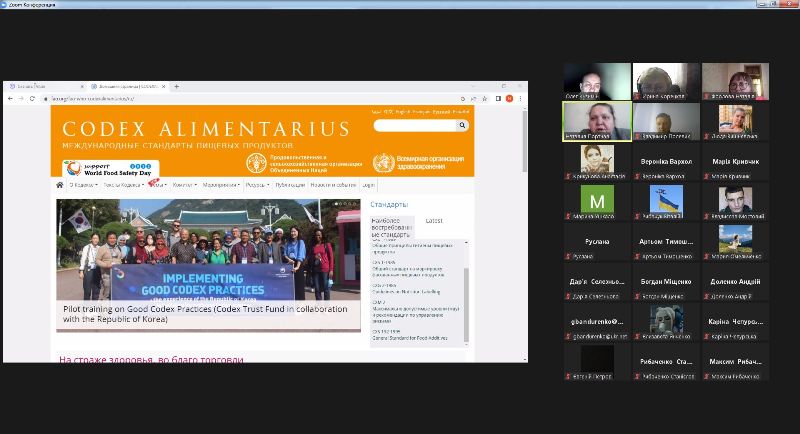Image resolution: width=800 pixels, height=434 pixels.
Task: Open the 'Публикации' menu item
Action: click(289, 185)
